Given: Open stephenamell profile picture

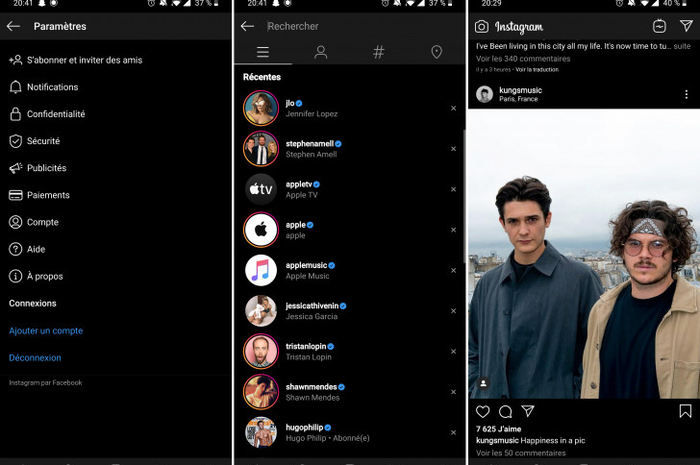Looking at the screenshot, I should click(x=261, y=149).
